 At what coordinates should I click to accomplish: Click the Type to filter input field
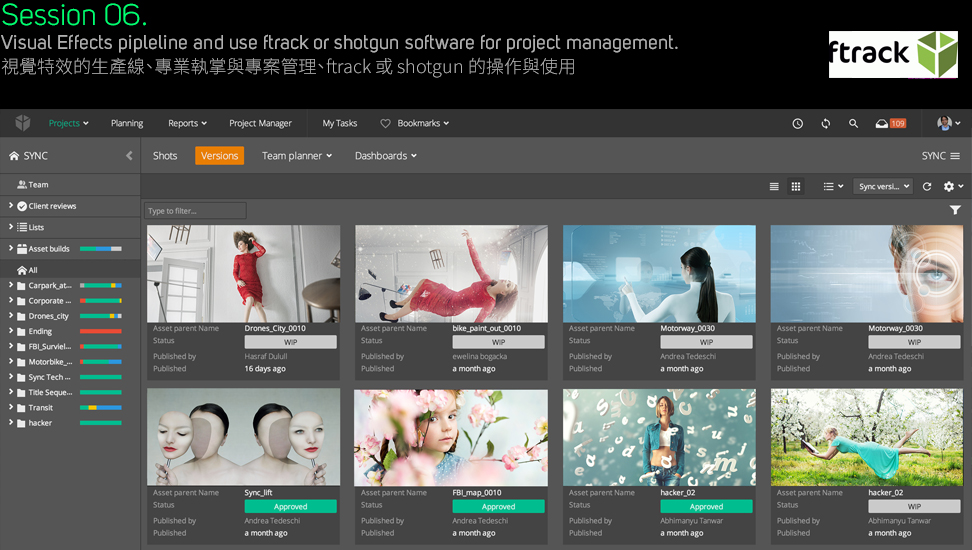195,211
